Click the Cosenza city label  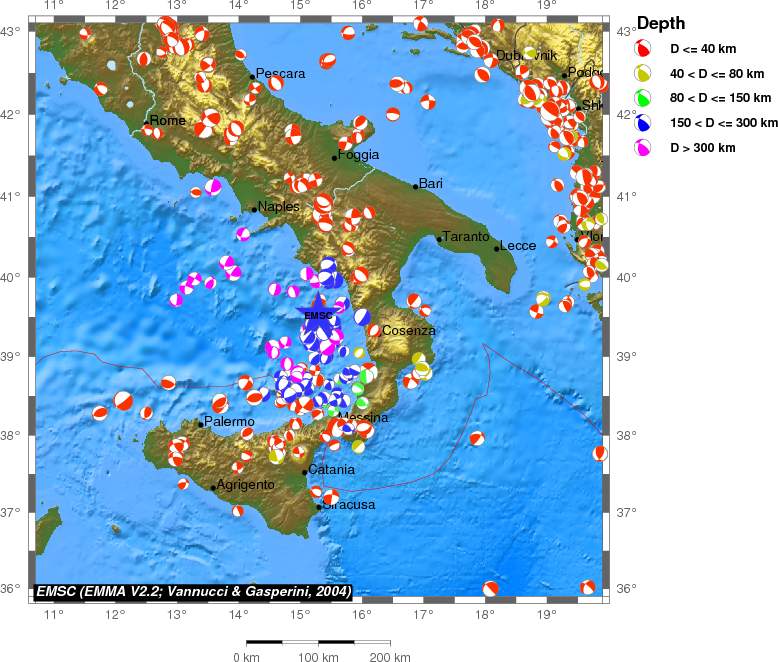click(x=409, y=330)
